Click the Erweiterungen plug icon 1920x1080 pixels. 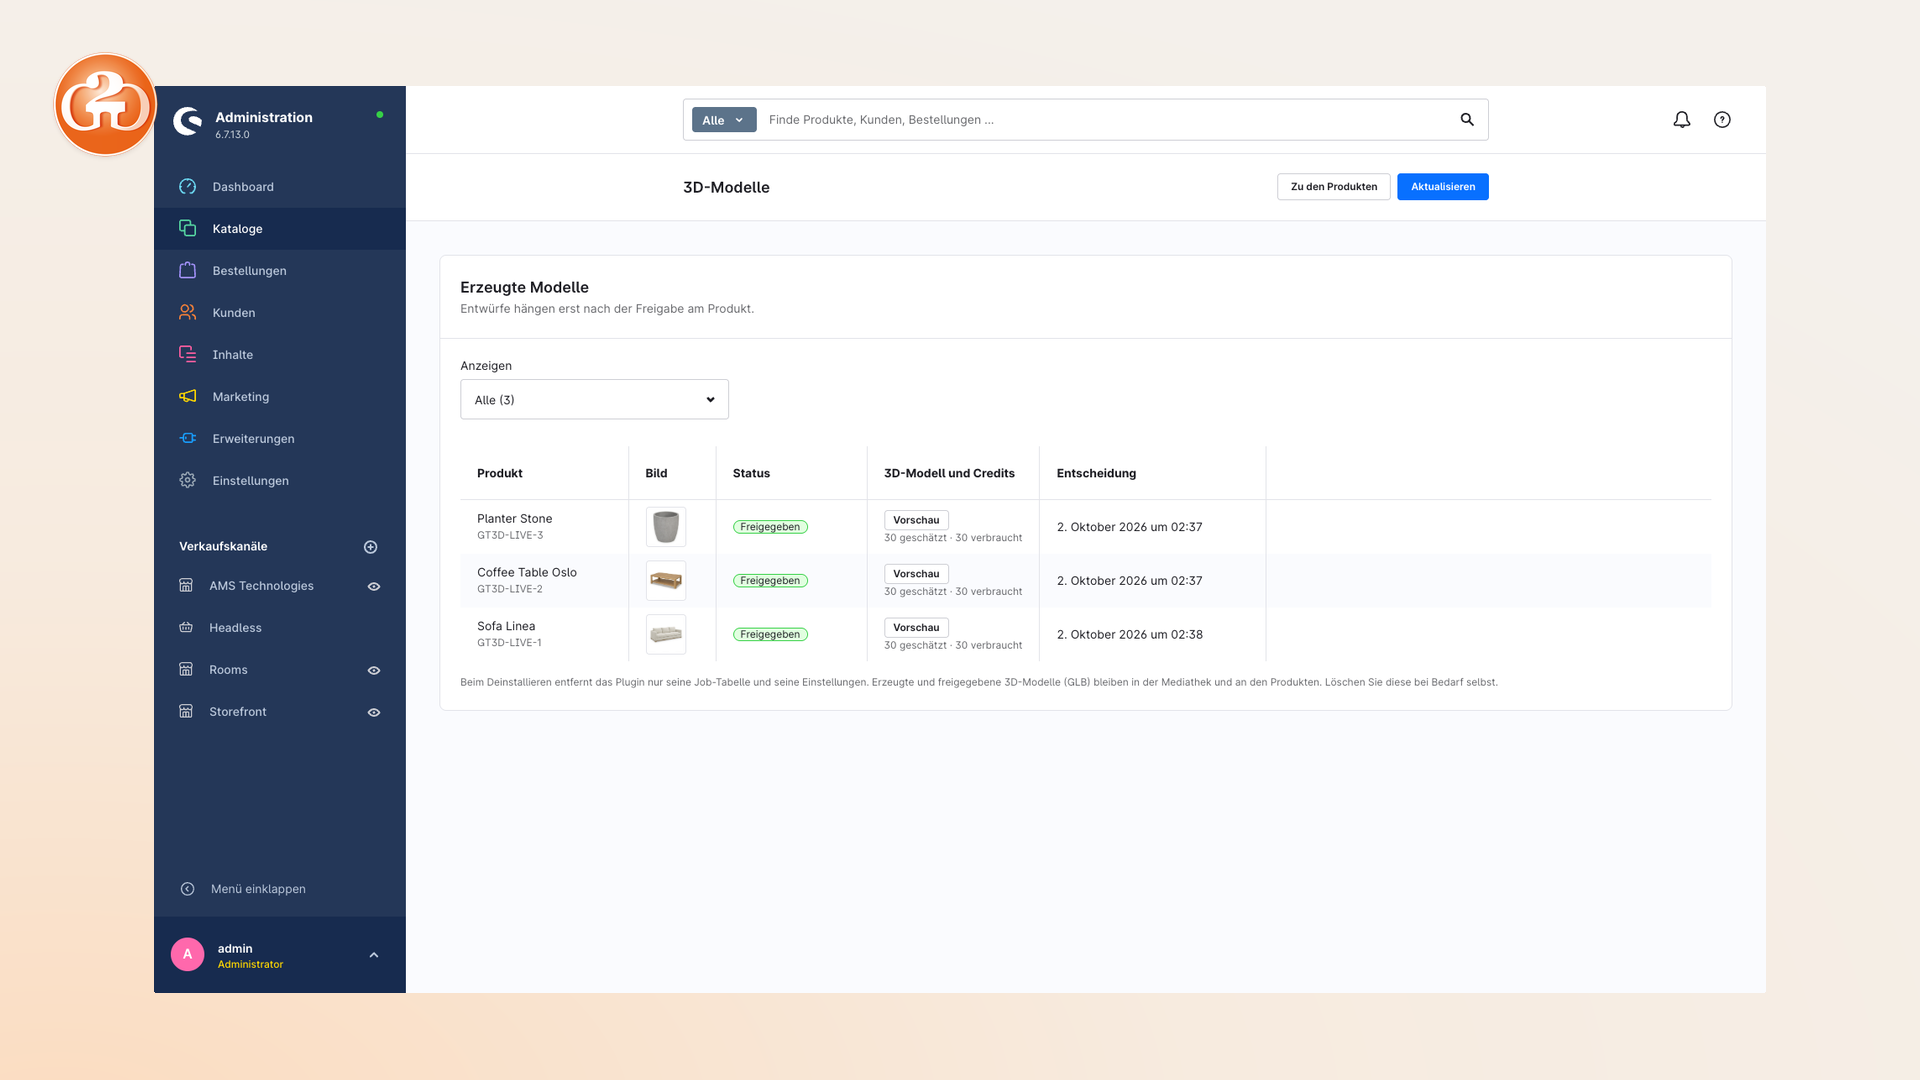pyautogui.click(x=187, y=439)
